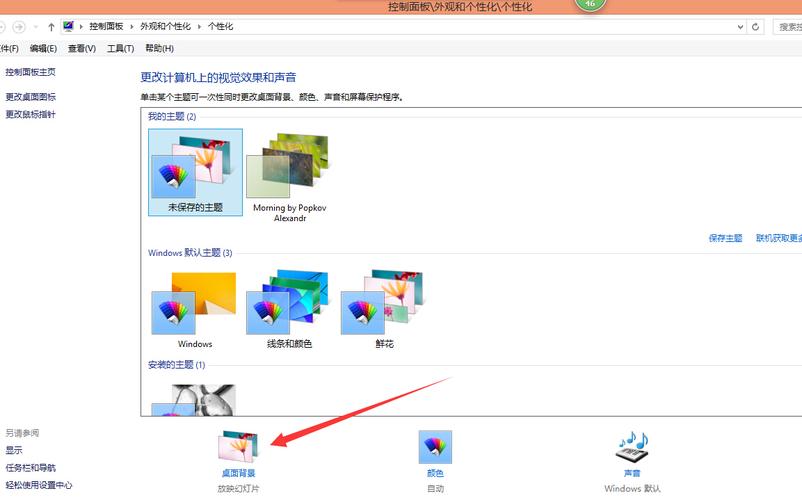Open 任务栏和导航 link
Viewport: 802px width, 500px height.
30,468
